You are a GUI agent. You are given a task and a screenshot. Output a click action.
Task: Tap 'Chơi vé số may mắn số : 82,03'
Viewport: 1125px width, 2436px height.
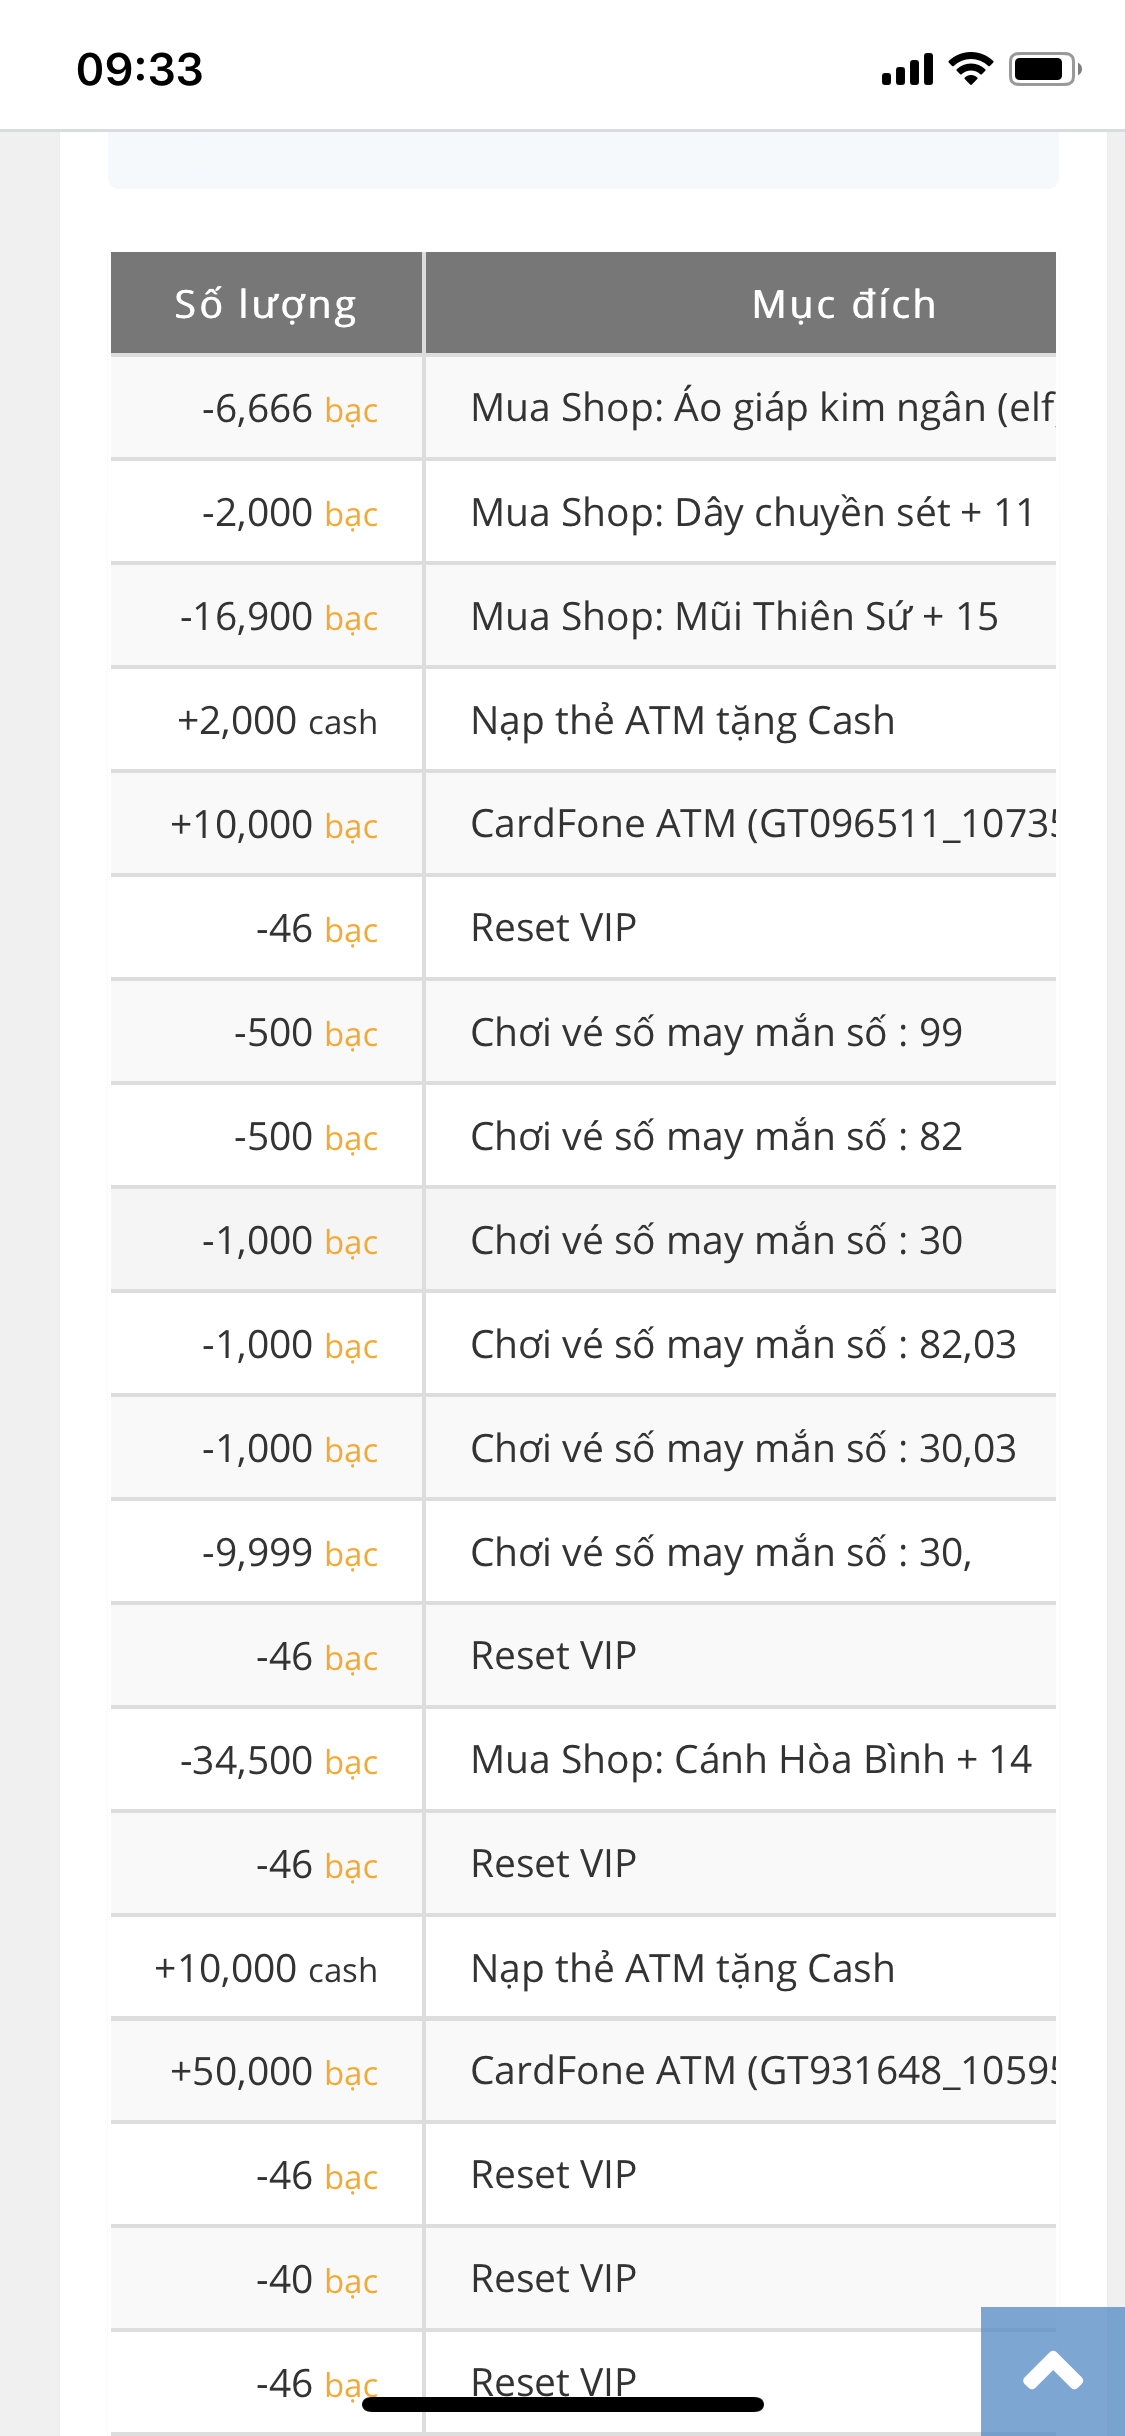pos(743,1344)
